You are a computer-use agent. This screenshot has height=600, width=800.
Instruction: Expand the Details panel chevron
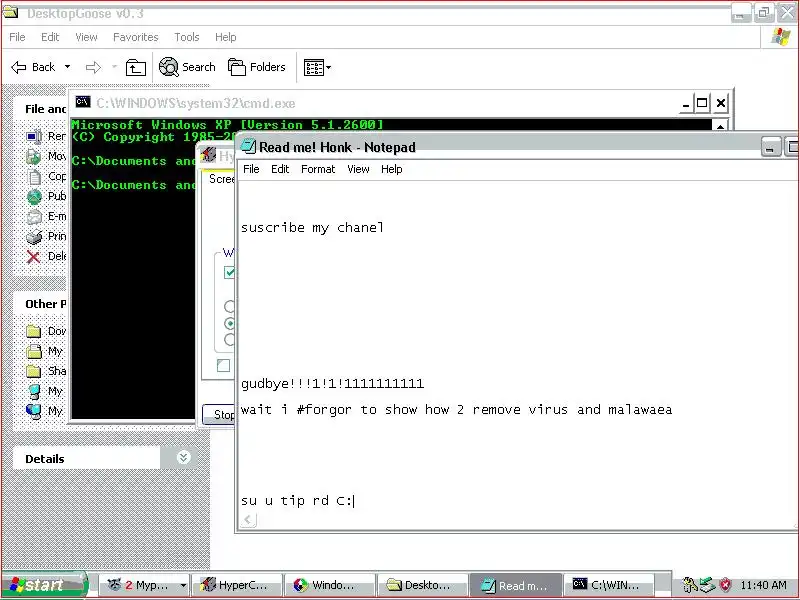184,458
